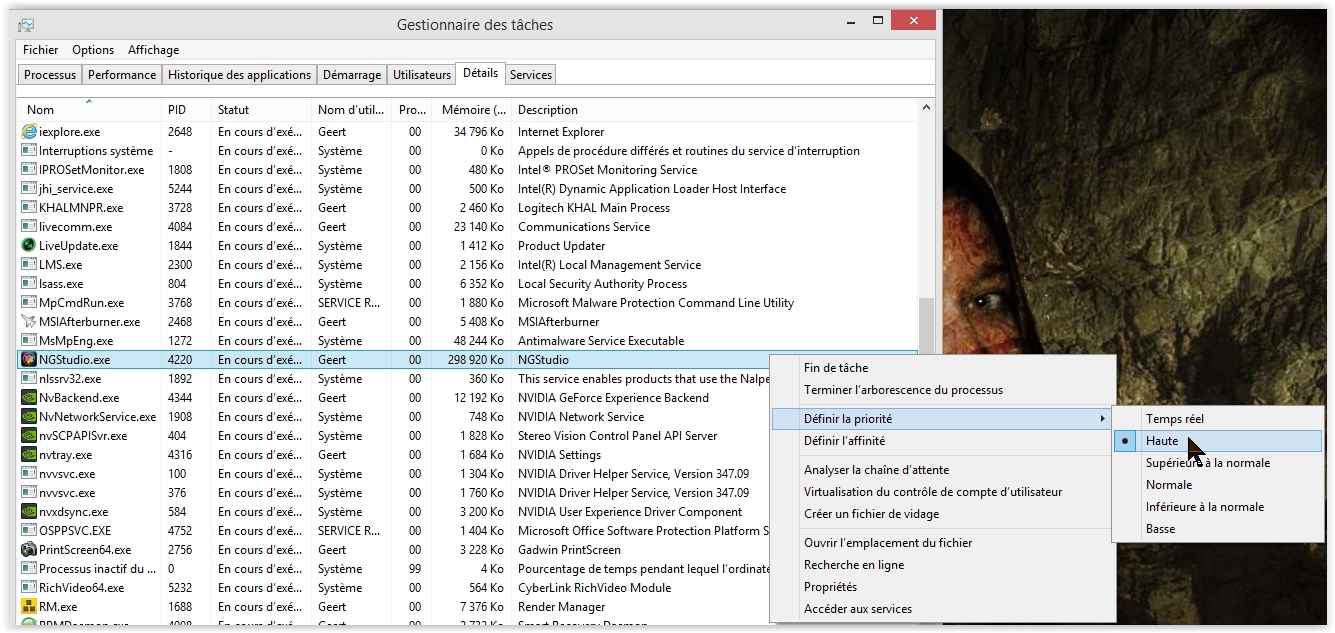The width and height of the screenshot is (1335, 633).
Task: Click the Task Manager title bar icon
Action: (x=26, y=25)
